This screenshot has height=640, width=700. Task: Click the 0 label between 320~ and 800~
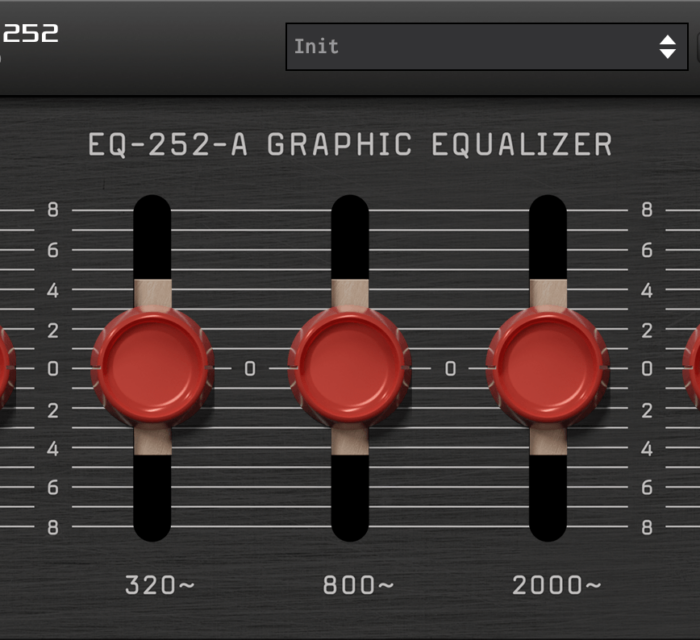(x=250, y=369)
